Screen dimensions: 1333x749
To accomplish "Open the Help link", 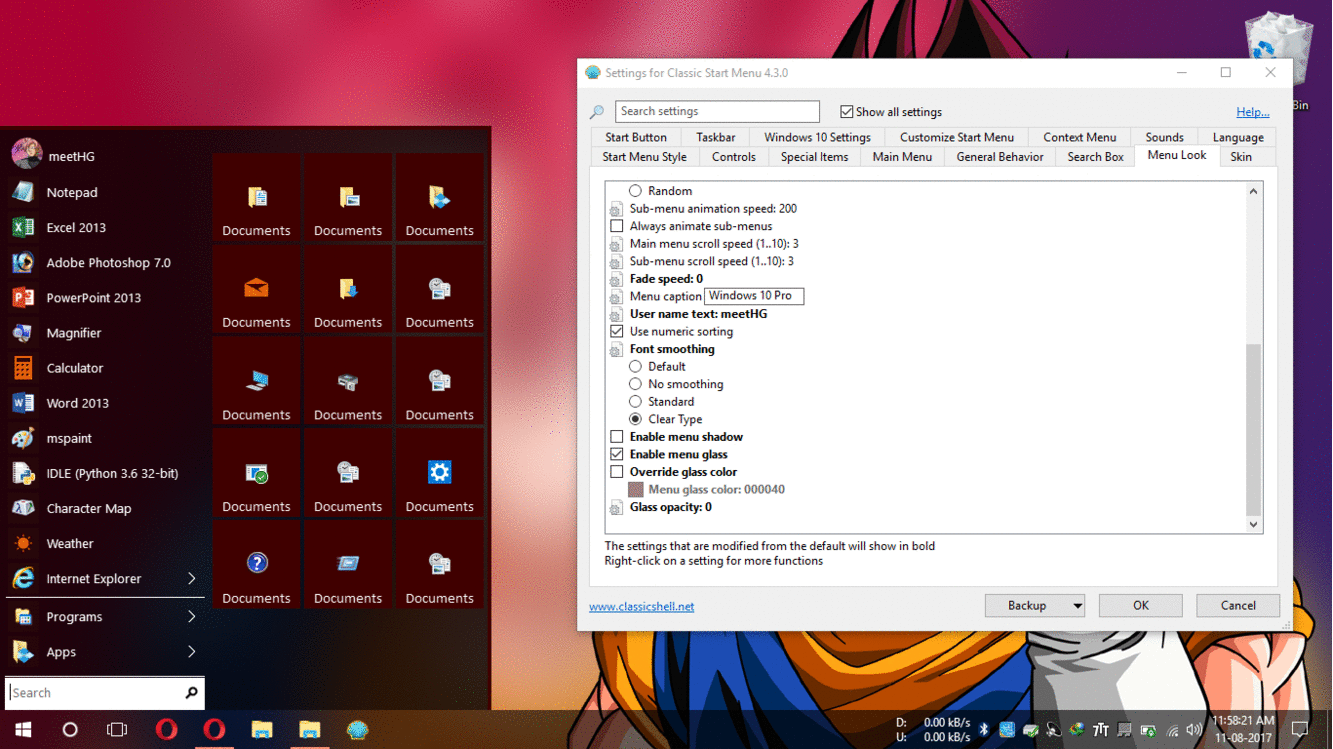I will coord(1252,112).
